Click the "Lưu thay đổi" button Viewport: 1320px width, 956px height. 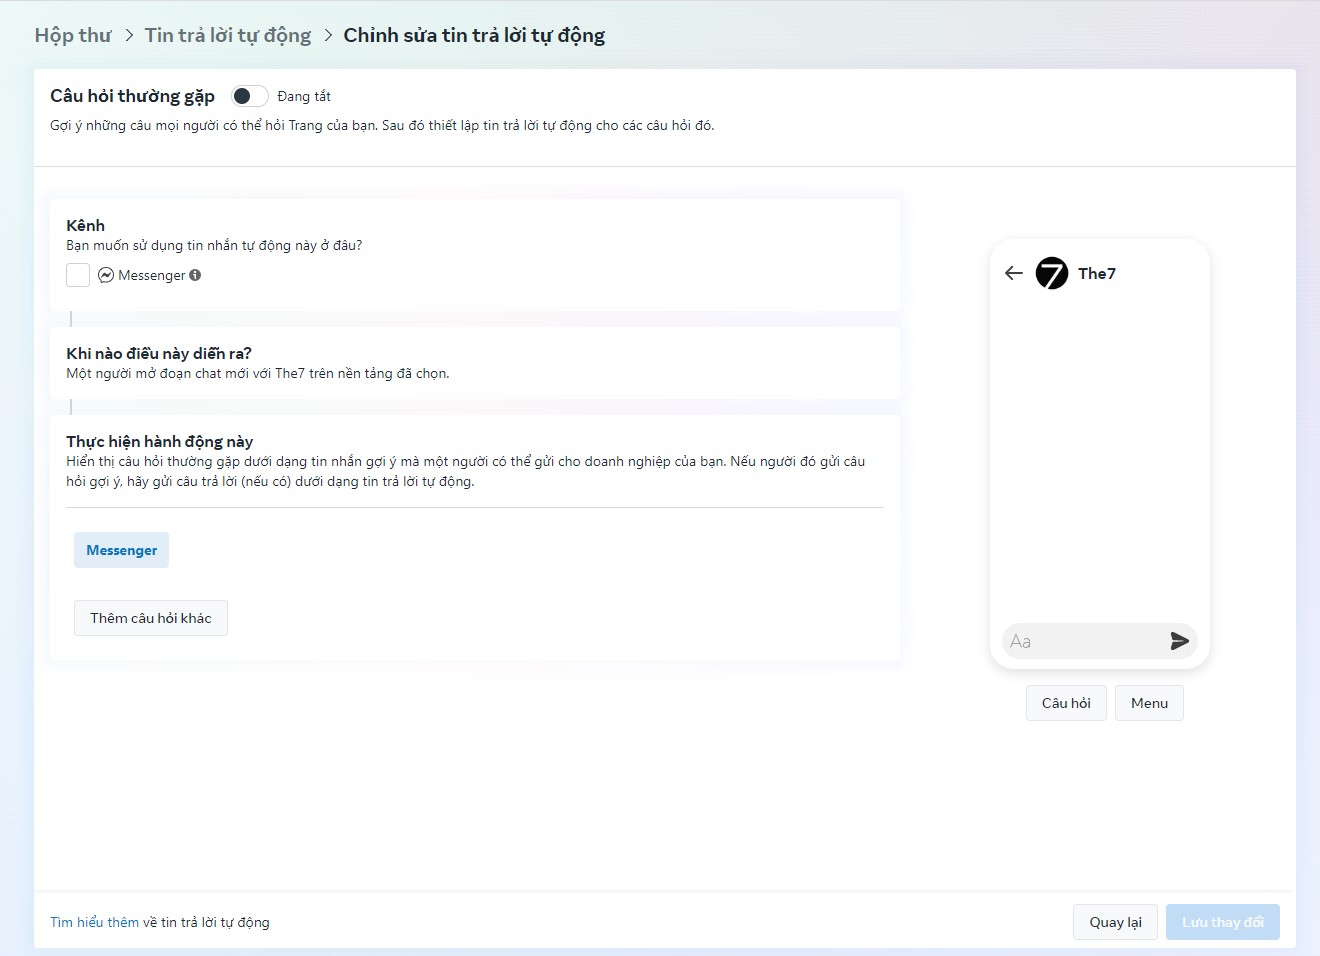click(x=1222, y=921)
